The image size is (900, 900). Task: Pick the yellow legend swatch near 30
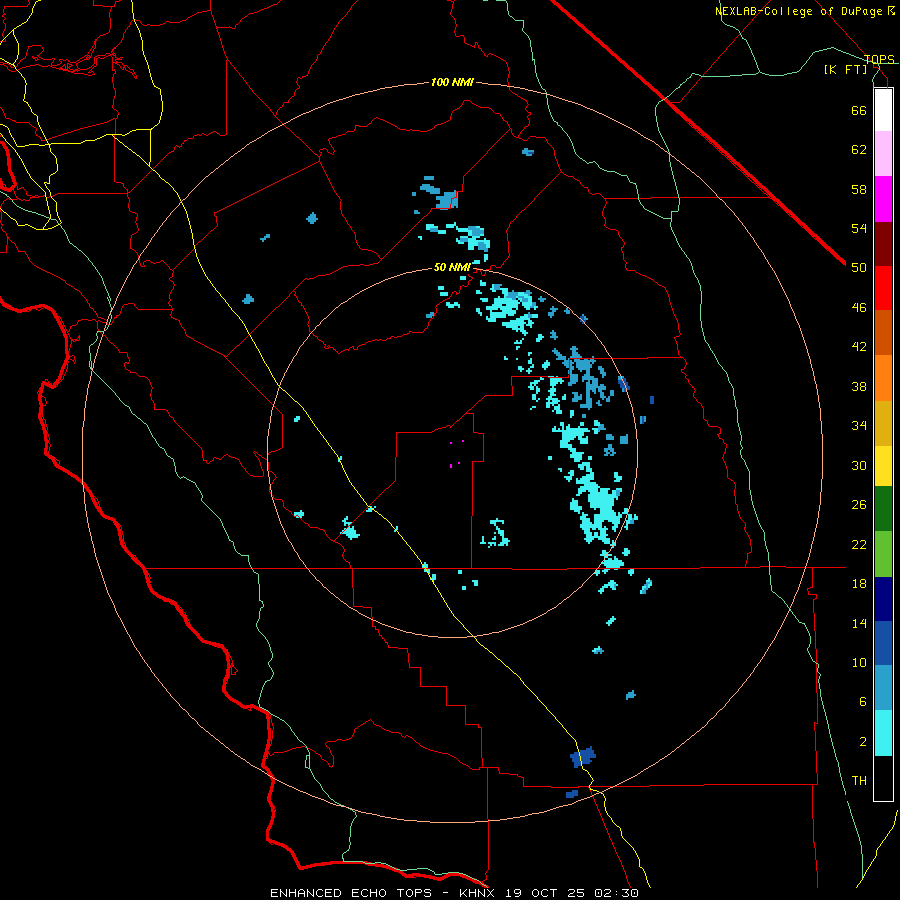pyautogui.click(x=883, y=466)
